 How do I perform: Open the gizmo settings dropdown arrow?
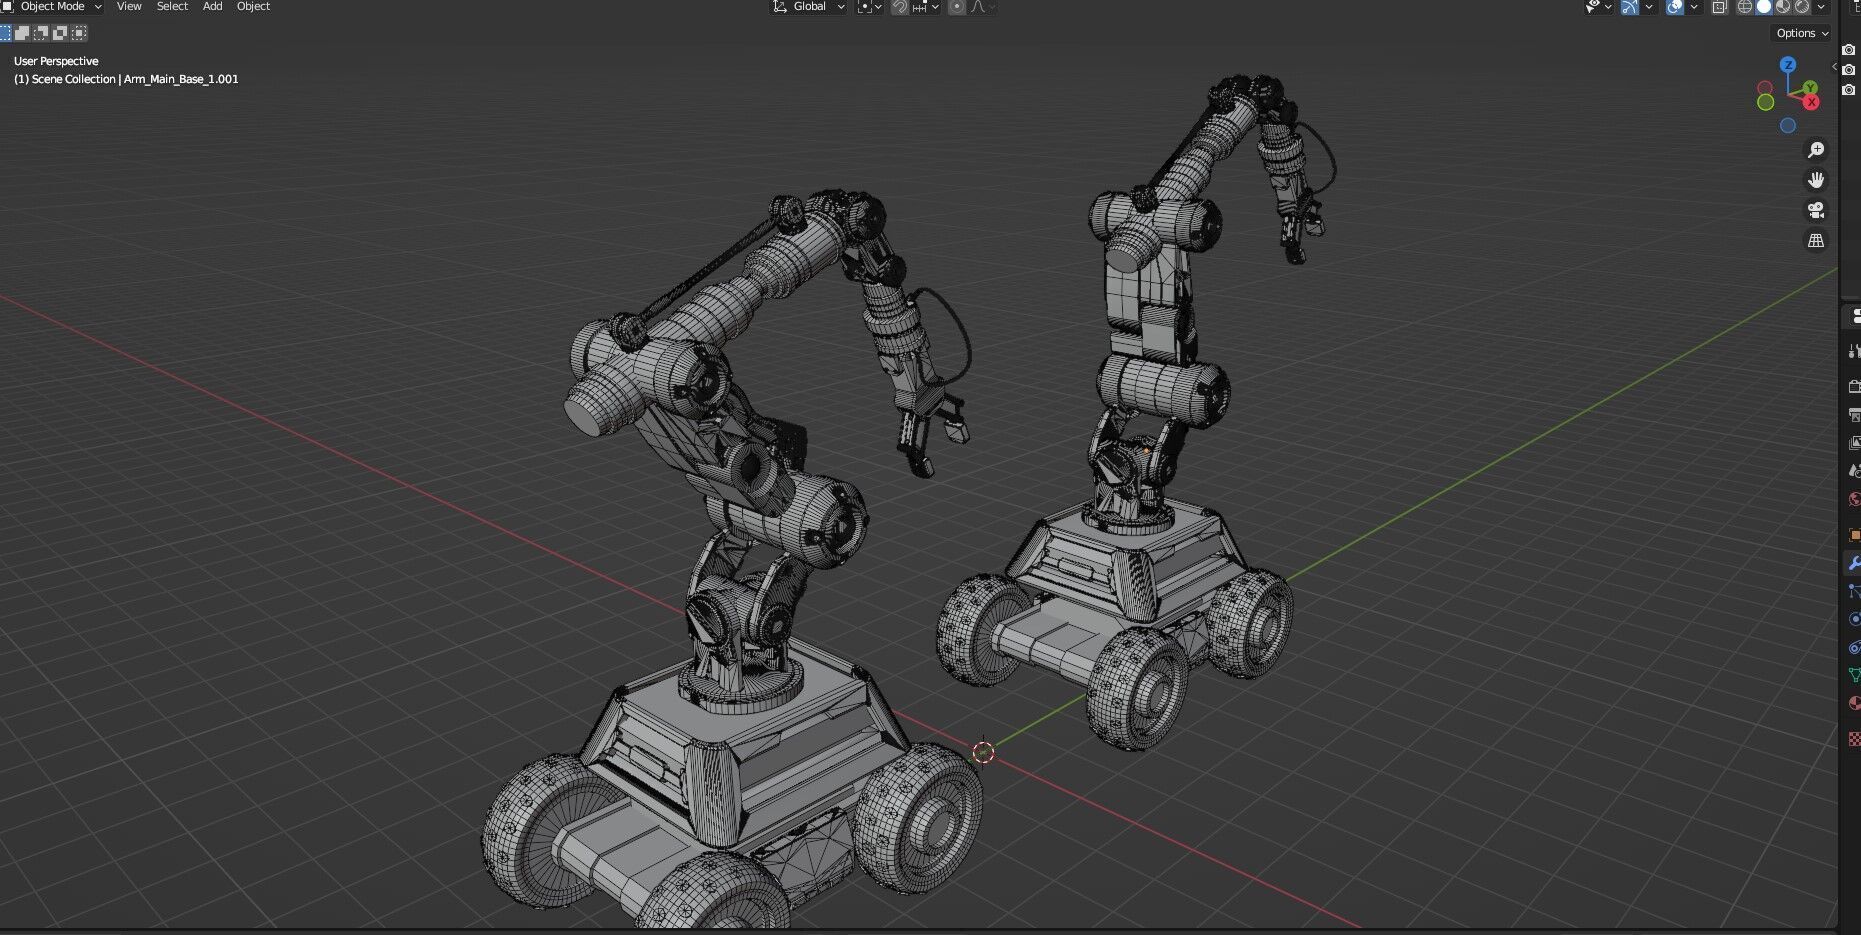click(x=1649, y=7)
